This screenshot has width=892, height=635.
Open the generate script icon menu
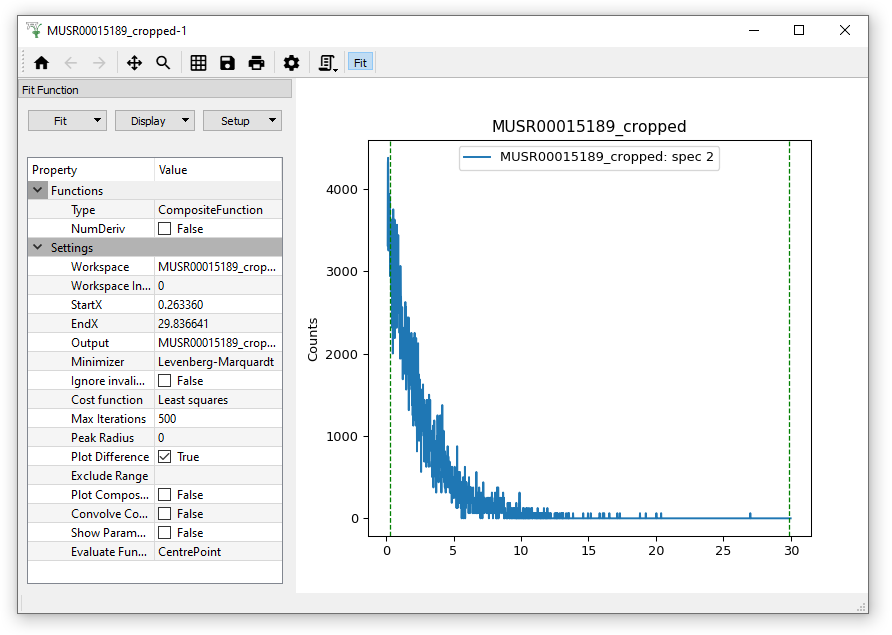pos(327,63)
